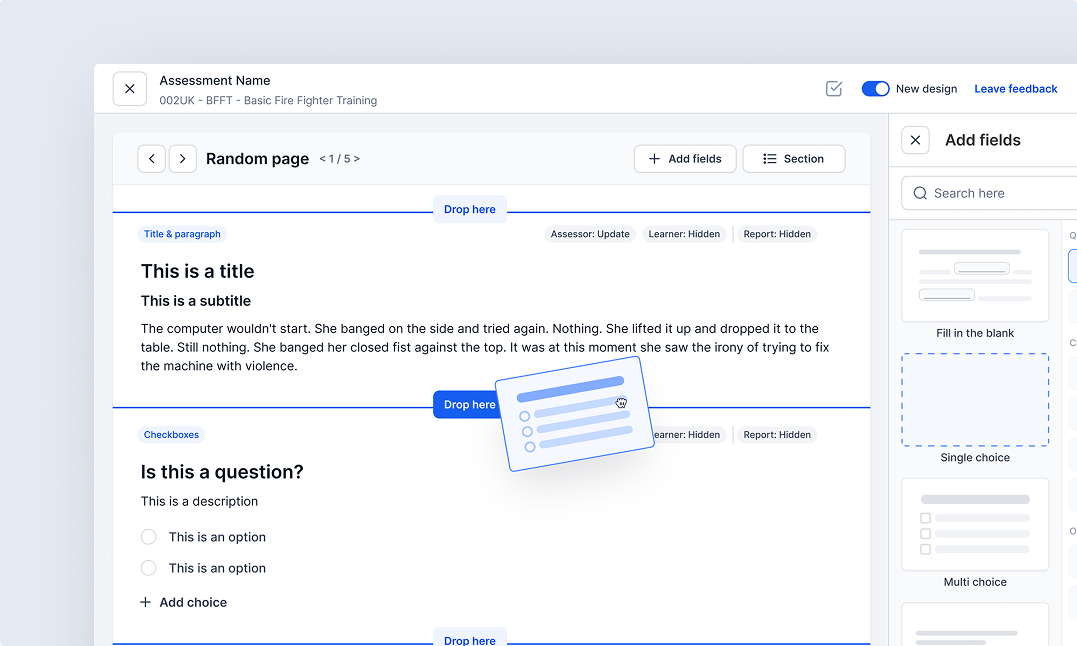
Task: Click the 'This is a description' text
Action: pos(199,501)
